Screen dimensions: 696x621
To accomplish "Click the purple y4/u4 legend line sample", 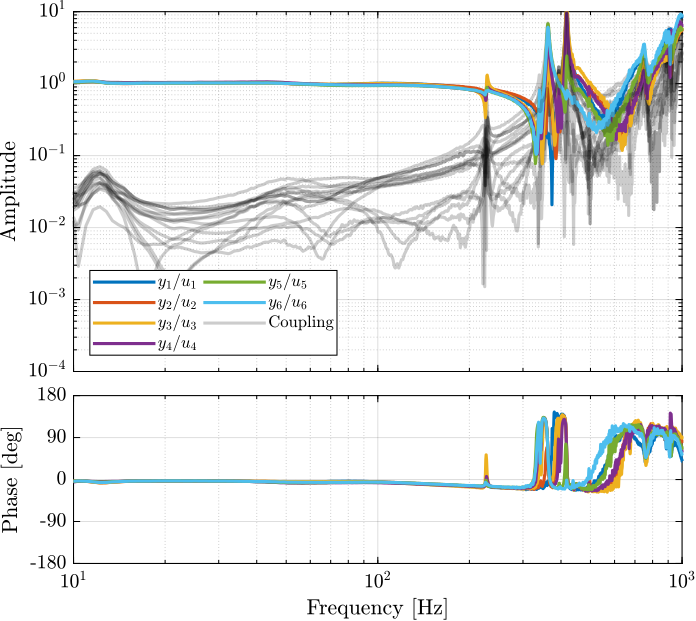I will pyautogui.click(x=124, y=343).
